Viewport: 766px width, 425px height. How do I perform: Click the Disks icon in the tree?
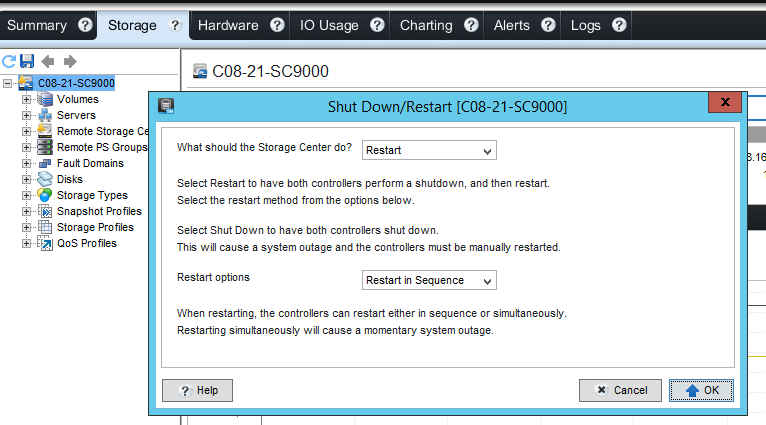point(45,179)
